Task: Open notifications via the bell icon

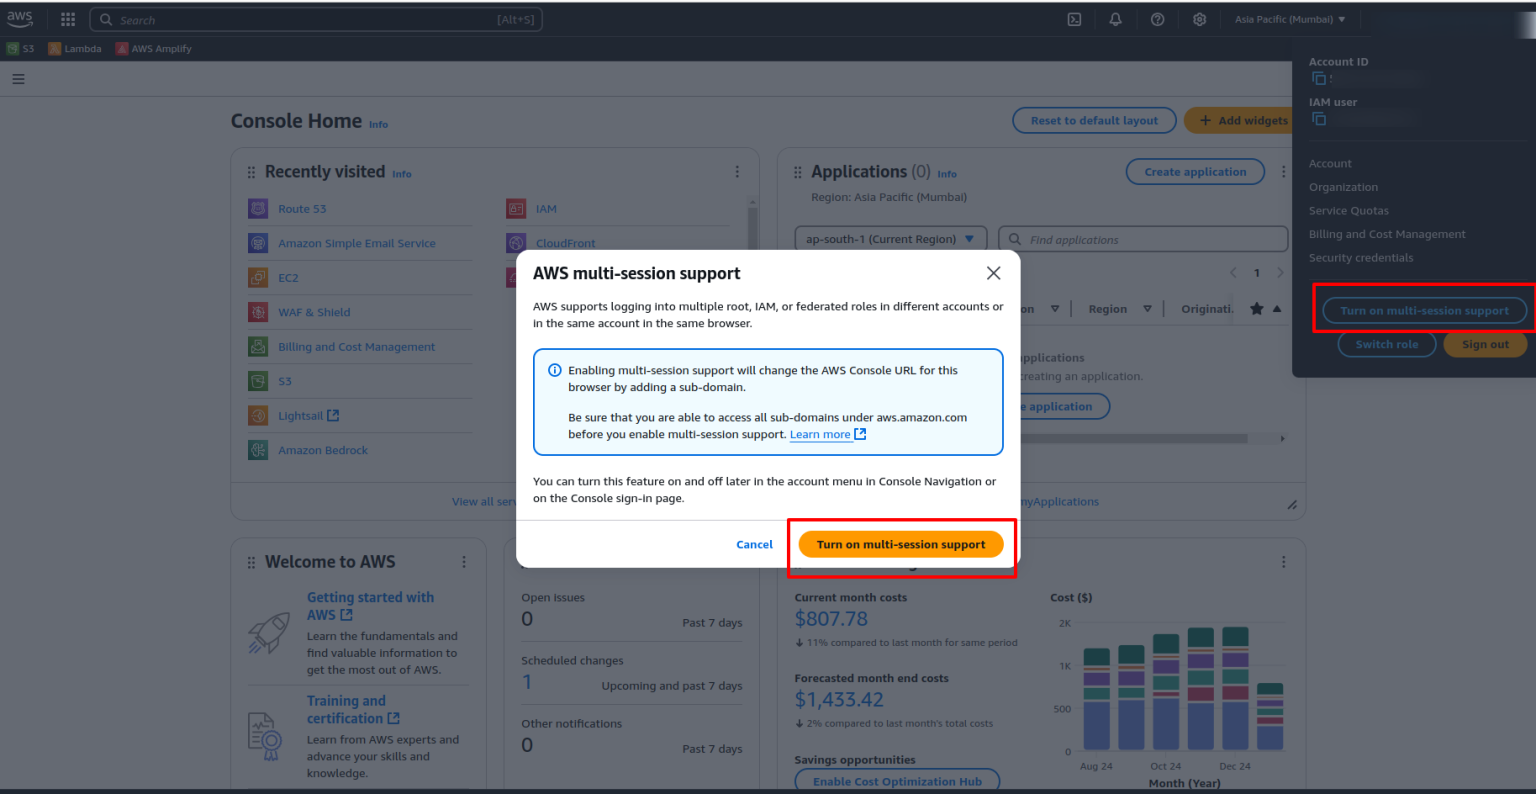Action: click(1115, 19)
